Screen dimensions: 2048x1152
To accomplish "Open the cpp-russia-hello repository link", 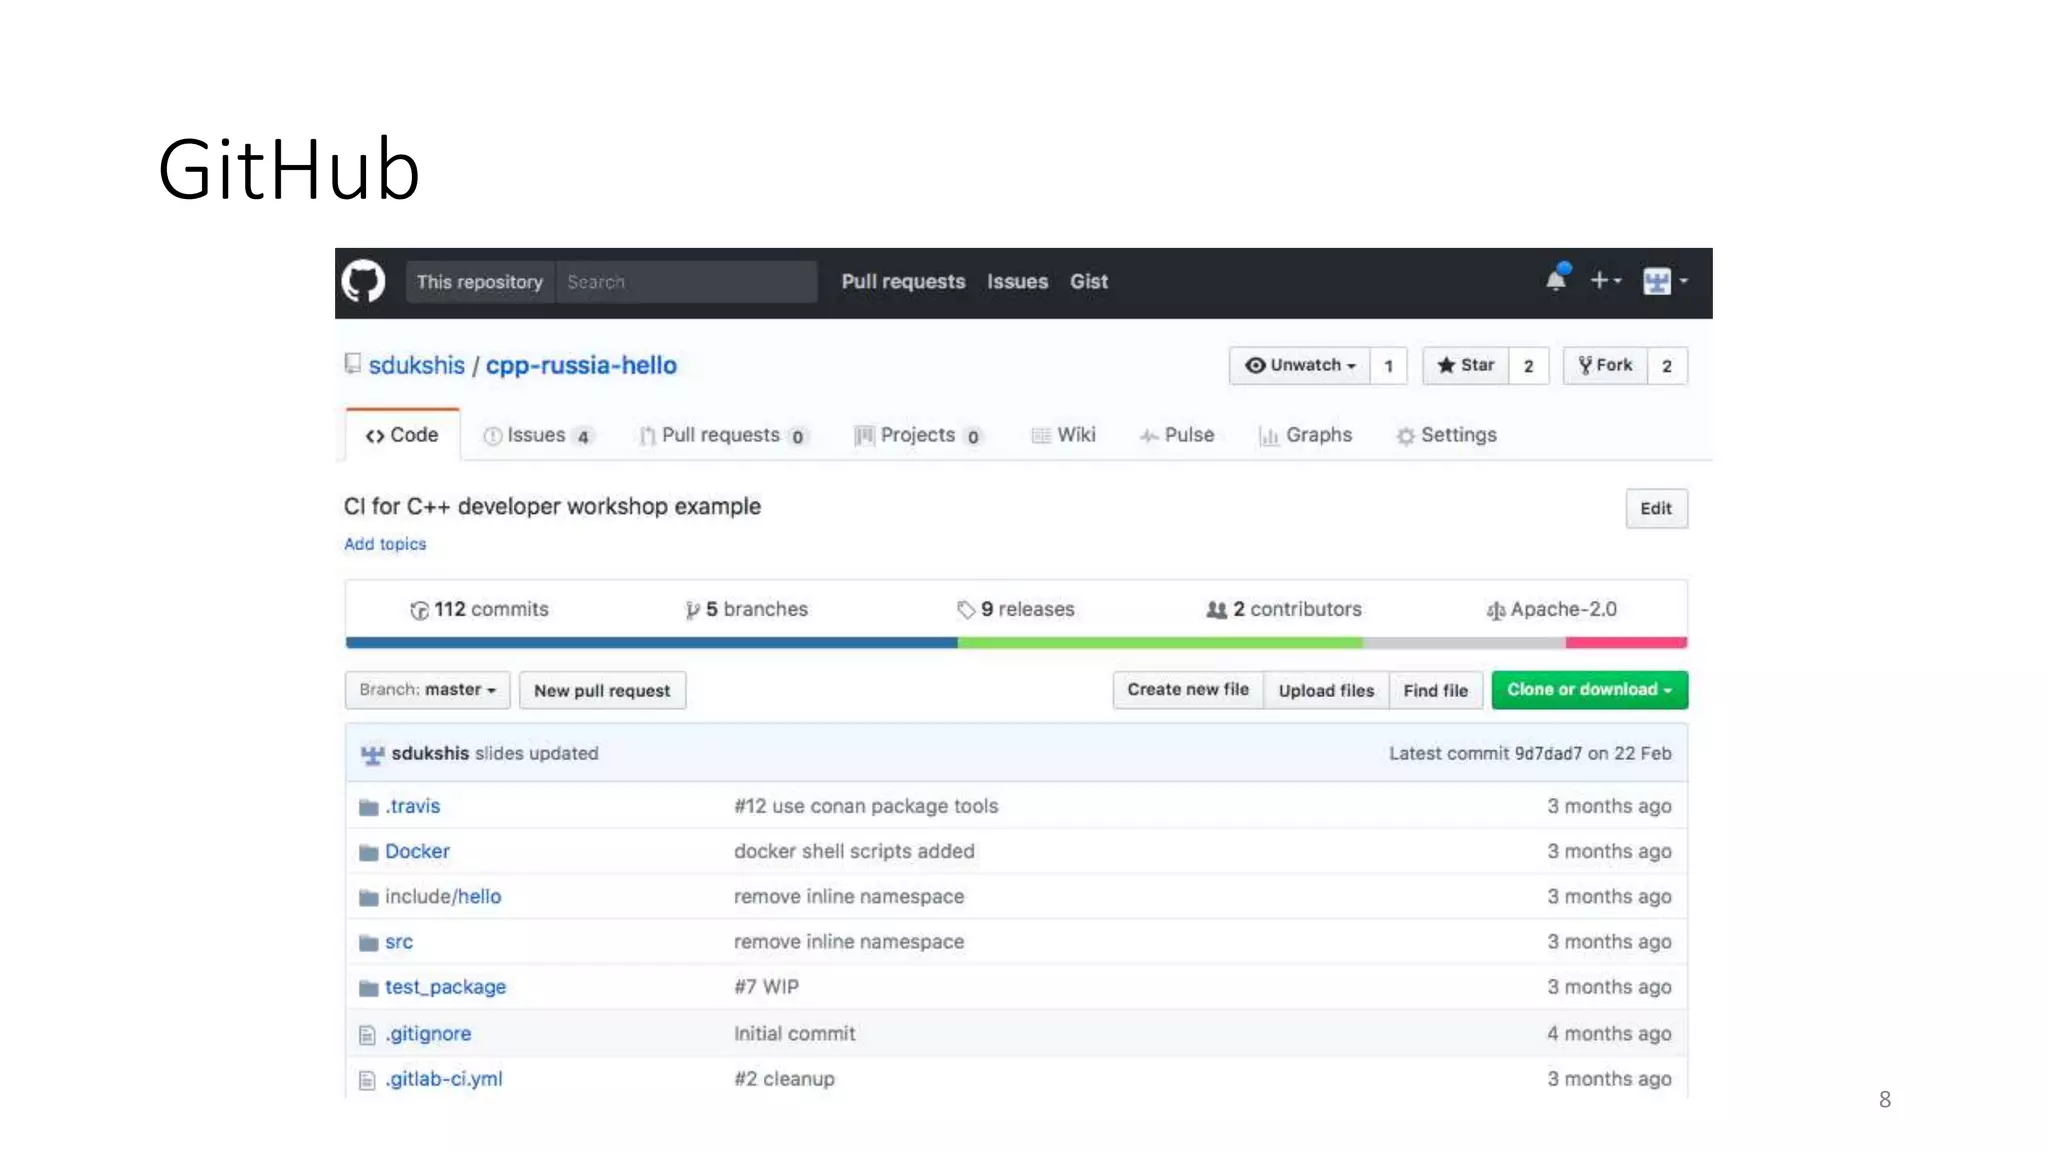I will coord(581,366).
